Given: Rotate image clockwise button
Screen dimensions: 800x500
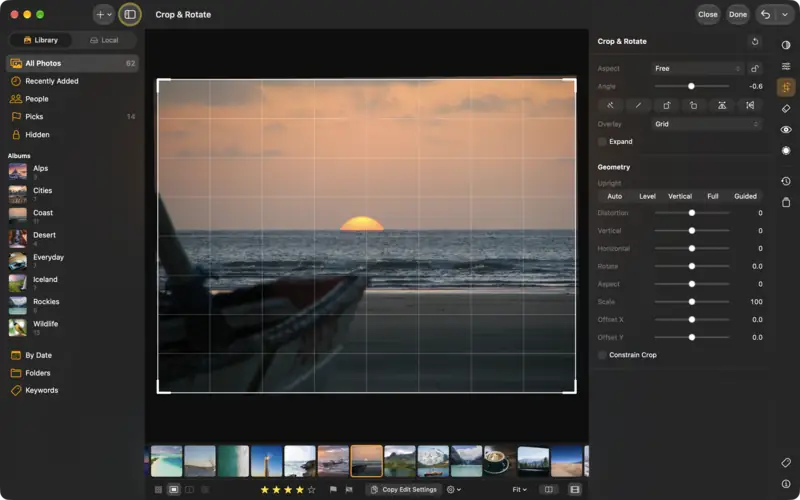Looking at the screenshot, I should click(x=666, y=105).
